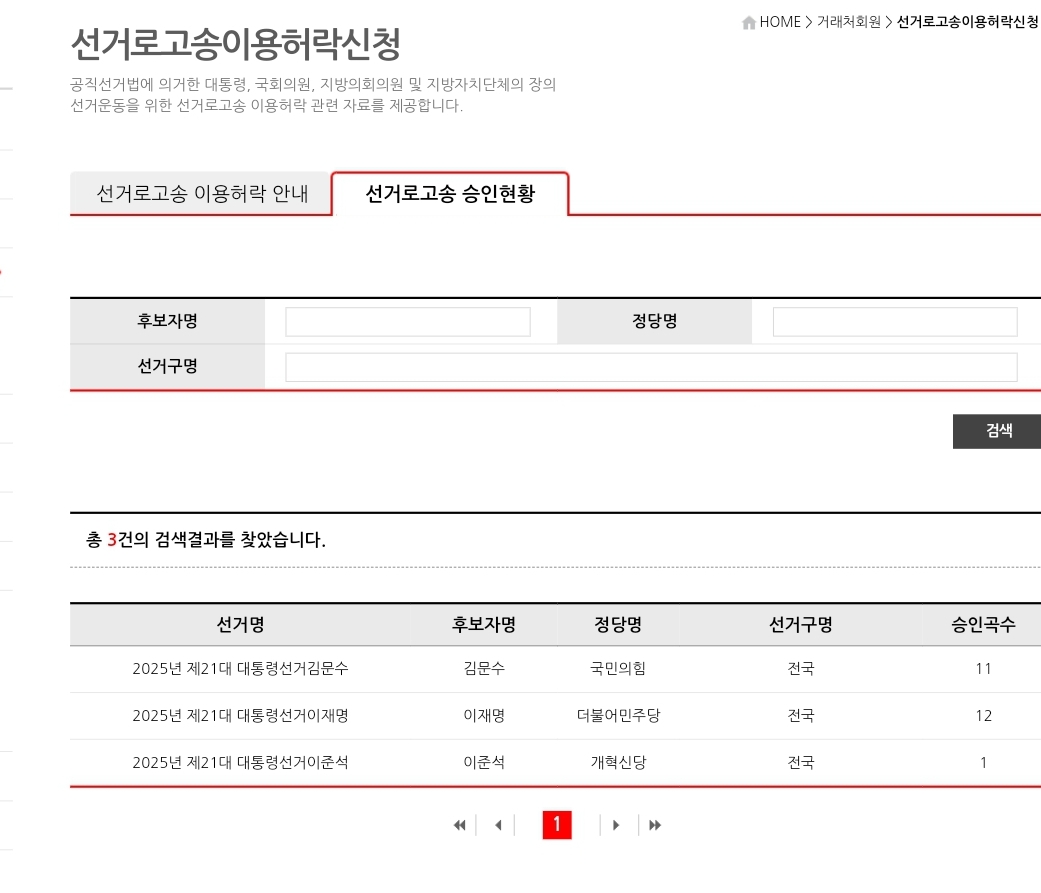Screen dimensions: 1041x893
Task: Click 전국 in the 이준석 row
Action: (801, 763)
